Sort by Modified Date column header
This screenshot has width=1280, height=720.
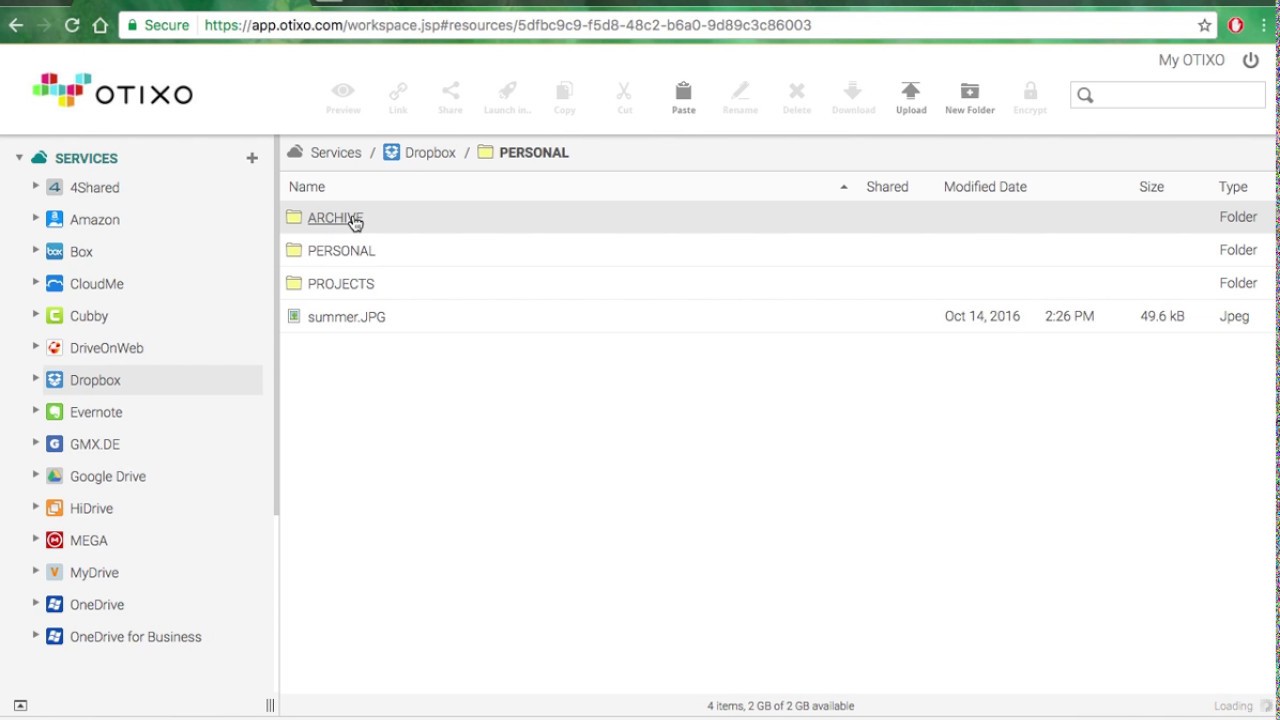(x=985, y=187)
